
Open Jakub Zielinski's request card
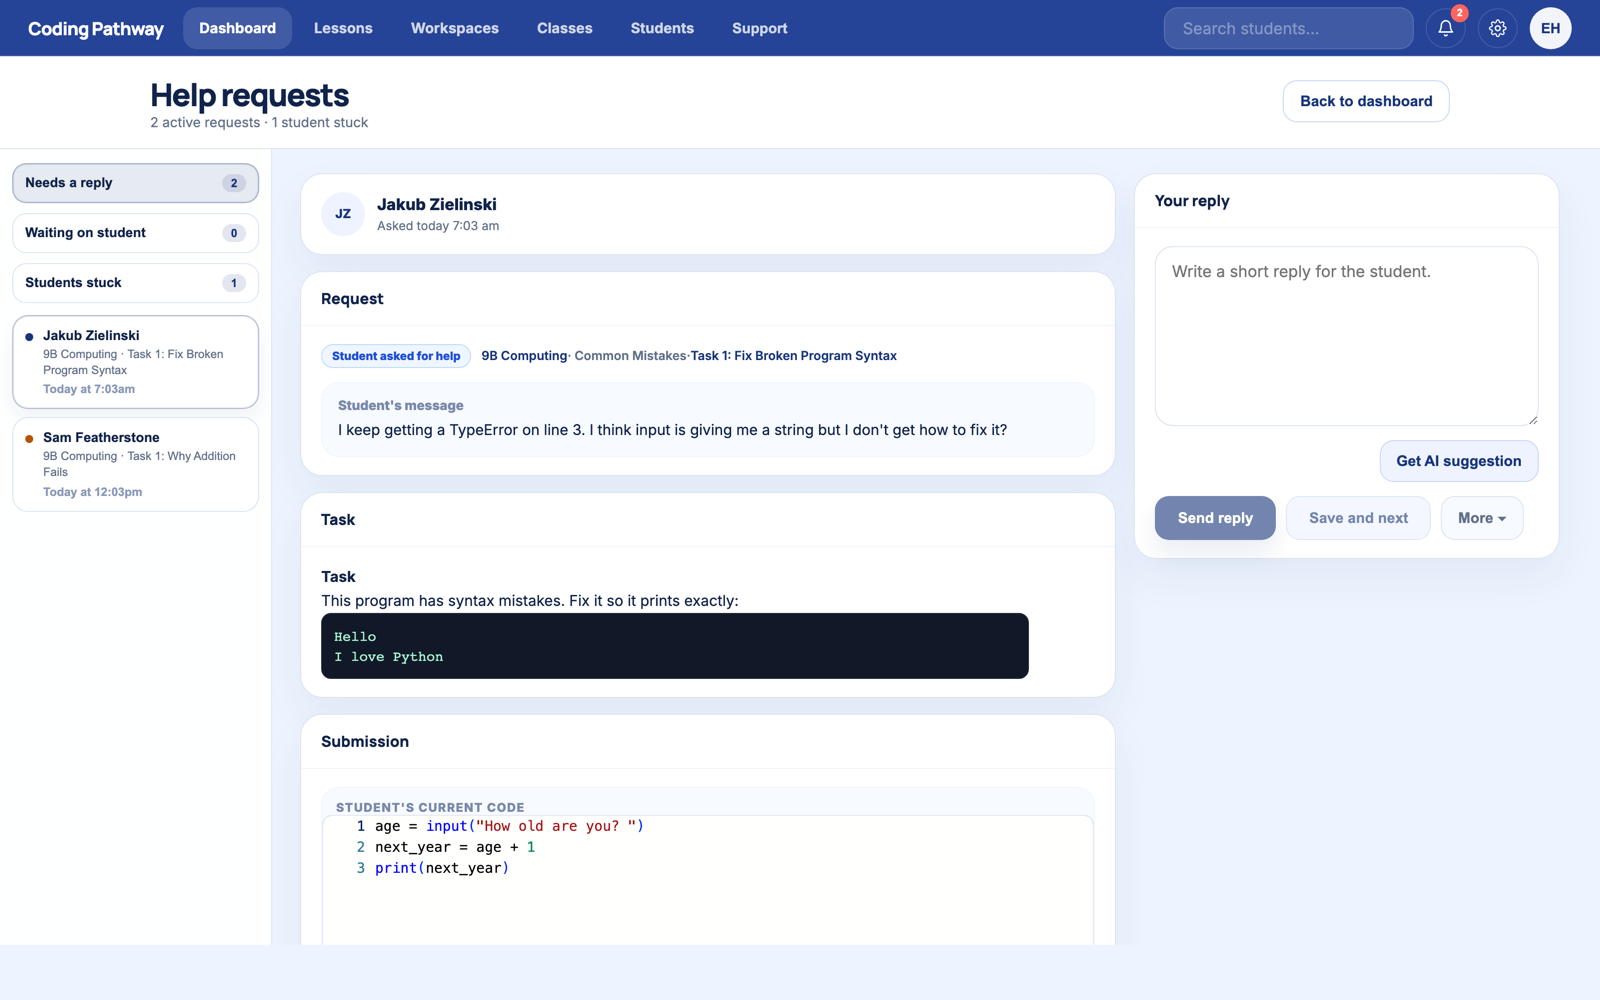(x=135, y=362)
